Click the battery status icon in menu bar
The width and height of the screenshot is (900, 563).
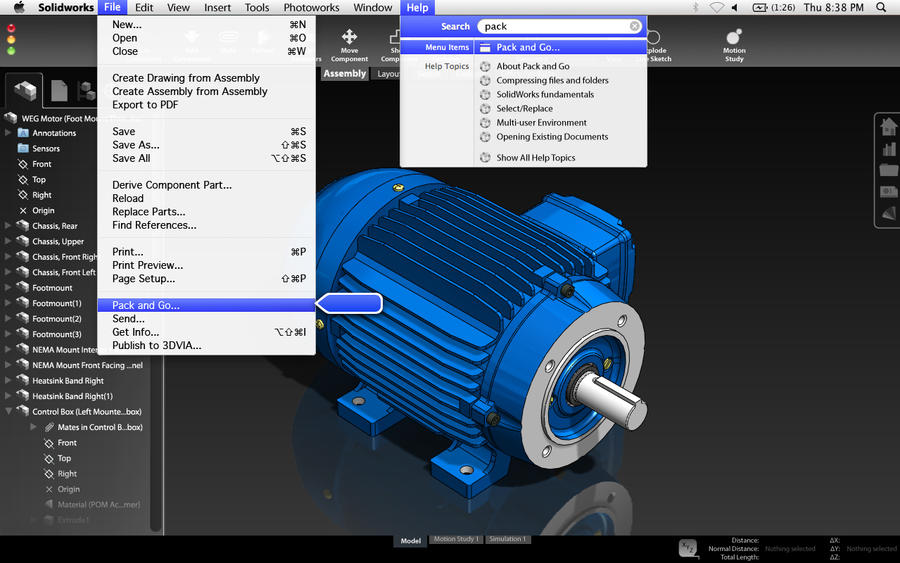pyautogui.click(x=759, y=7)
